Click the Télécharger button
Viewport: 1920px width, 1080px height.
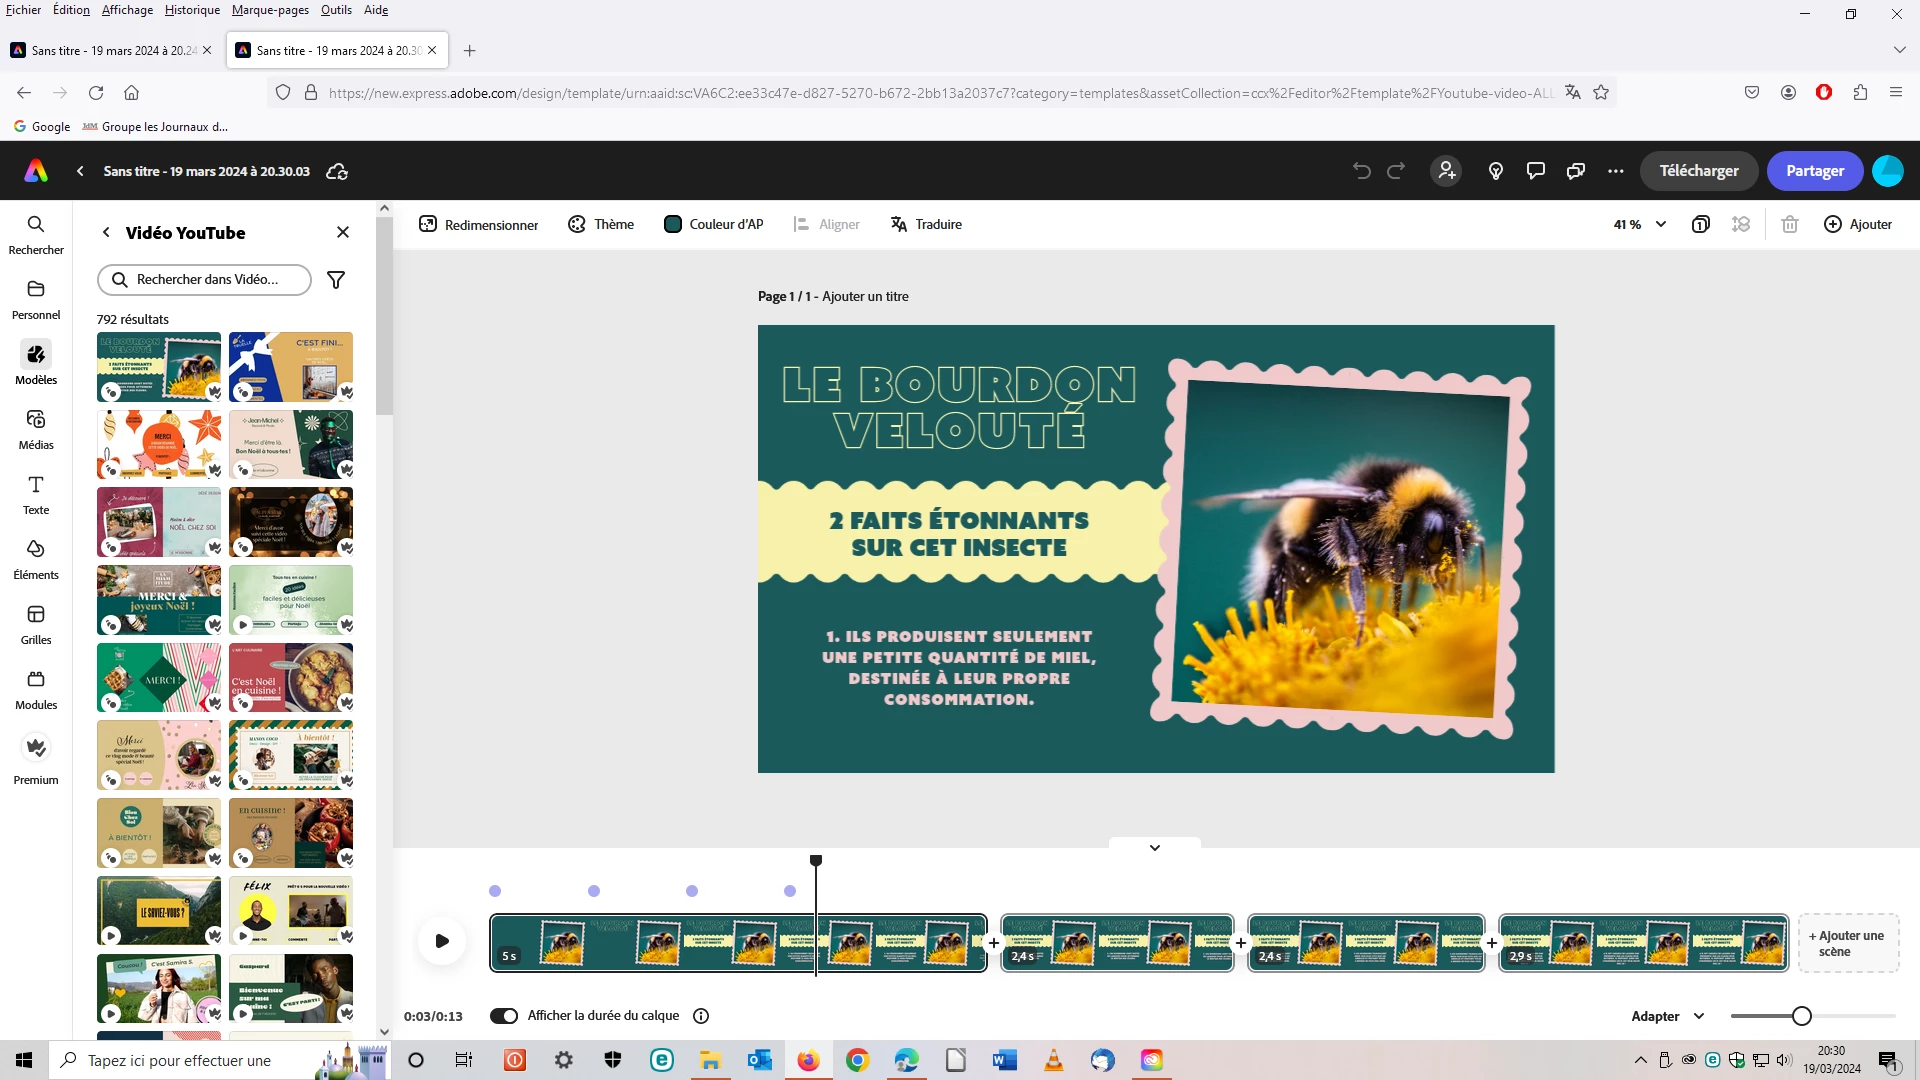[x=1698, y=171]
